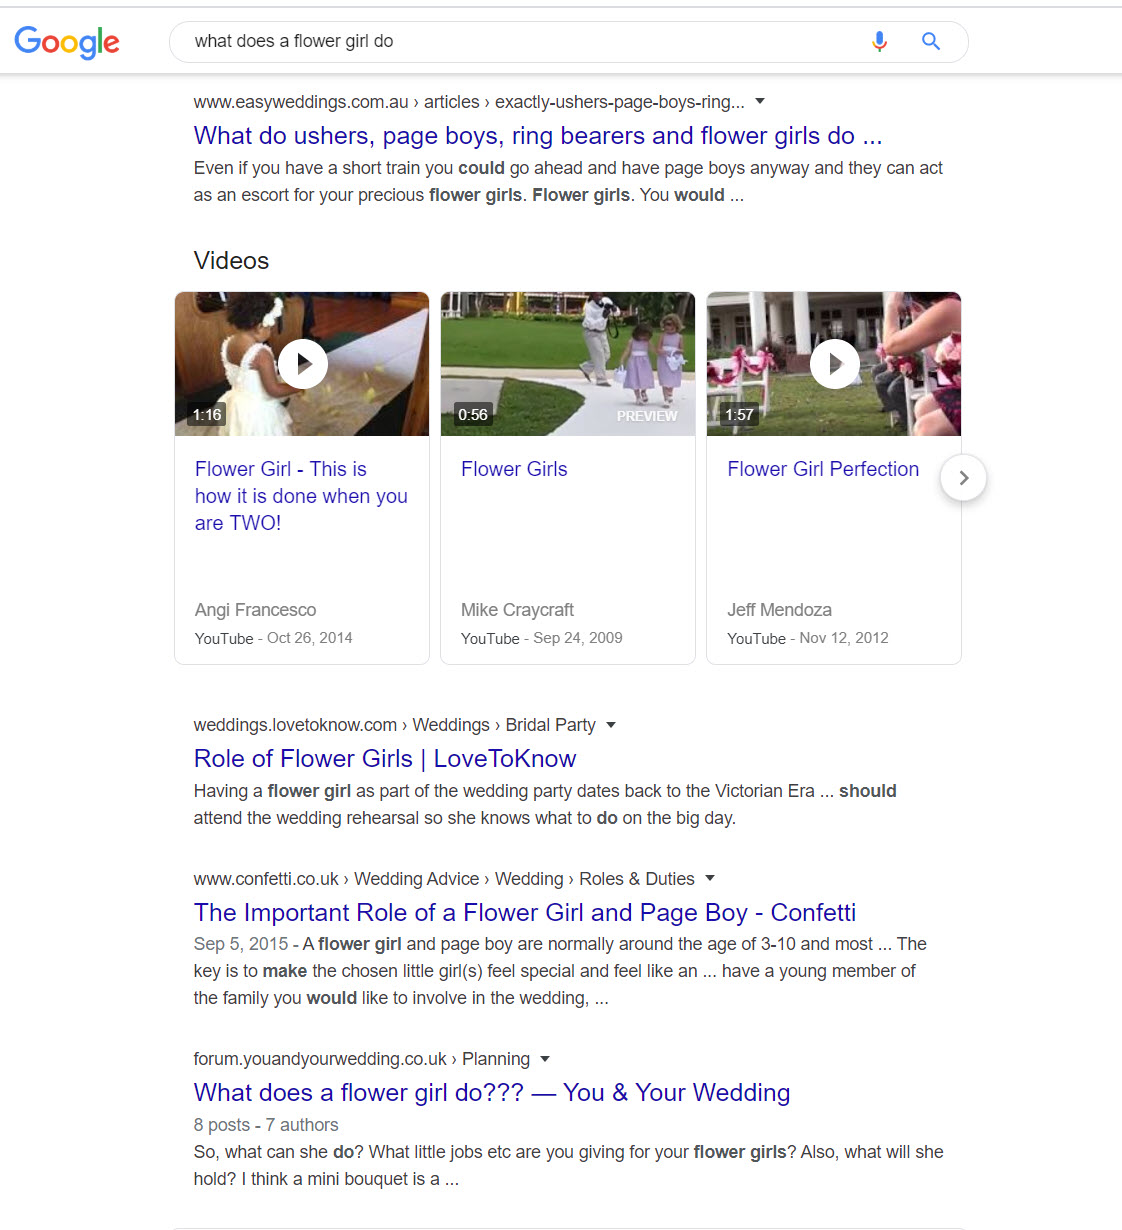Click inside the search query input field

click(520, 41)
